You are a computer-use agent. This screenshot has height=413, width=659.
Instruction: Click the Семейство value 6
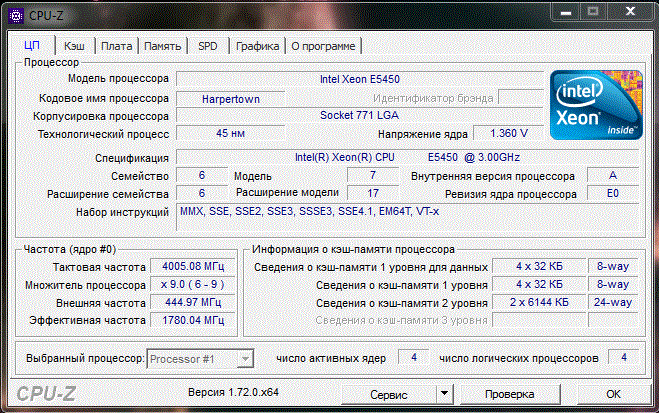[x=202, y=175]
